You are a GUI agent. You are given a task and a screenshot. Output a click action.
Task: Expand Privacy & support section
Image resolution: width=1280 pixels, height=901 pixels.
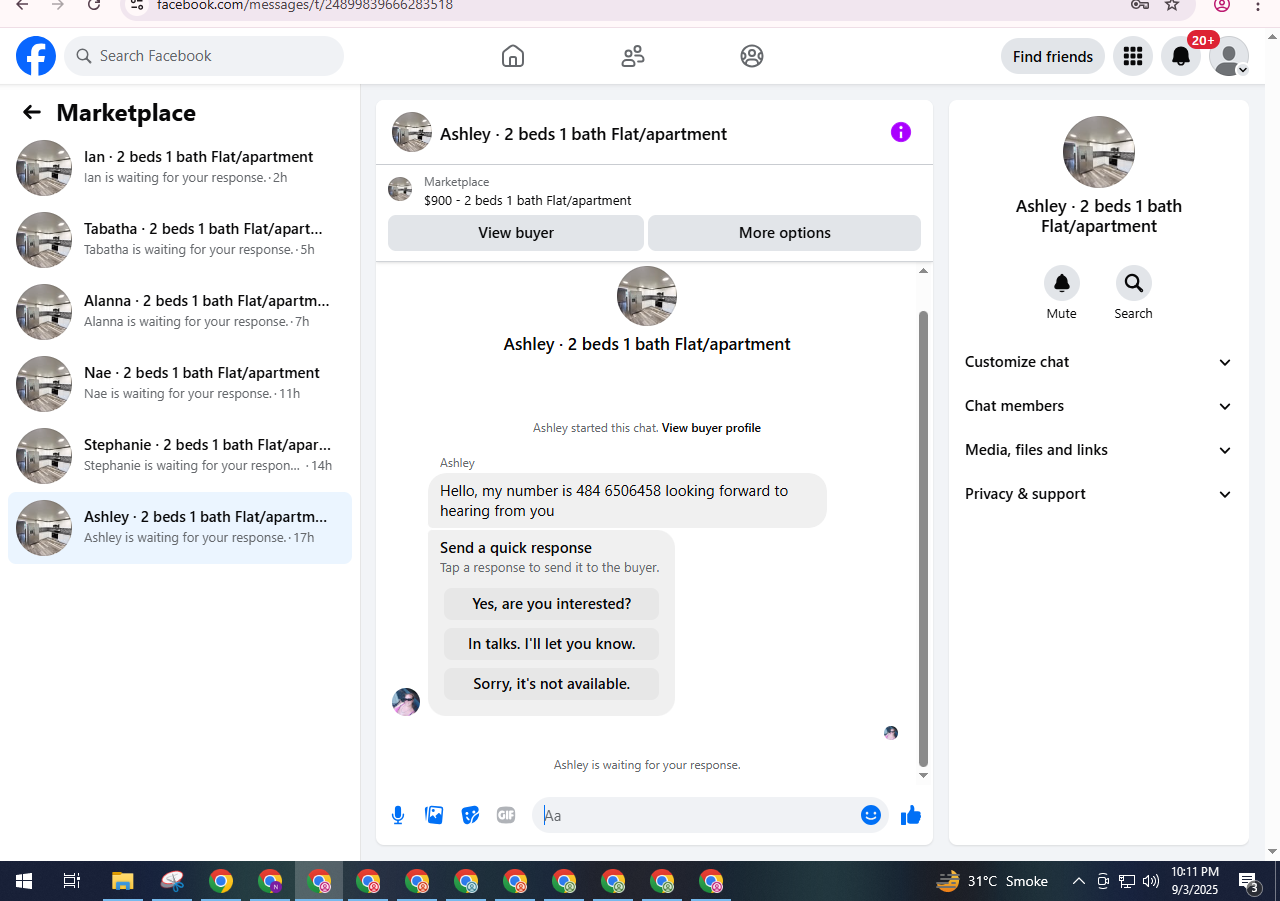pyautogui.click(x=1098, y=494)
